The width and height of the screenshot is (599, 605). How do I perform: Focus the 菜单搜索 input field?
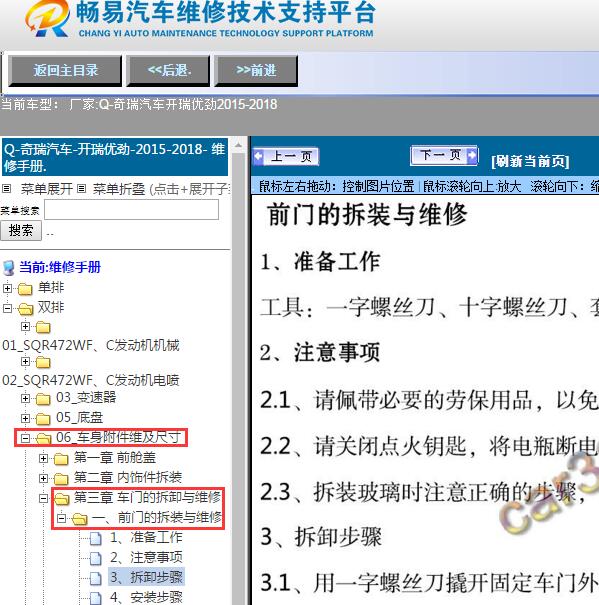(x=132, y=210)
